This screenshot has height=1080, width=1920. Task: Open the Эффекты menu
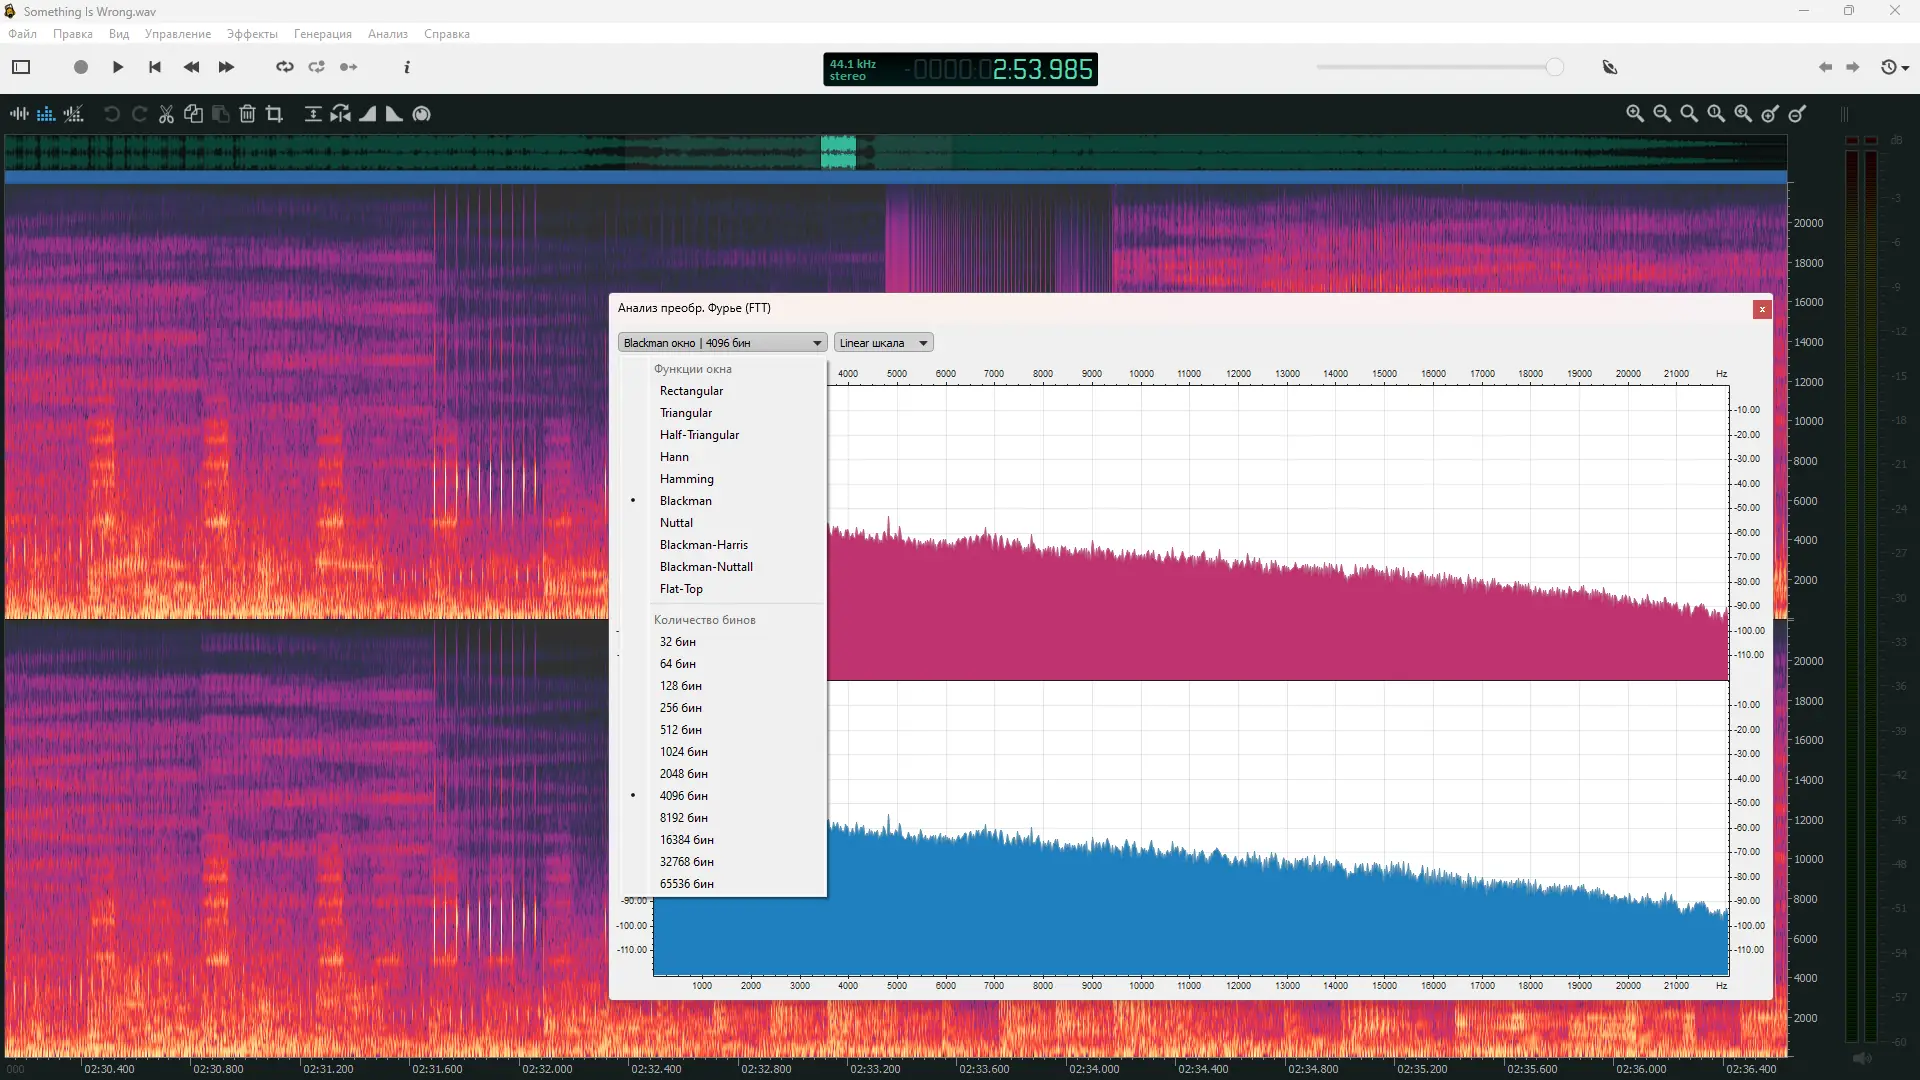(x=252, y=34)
